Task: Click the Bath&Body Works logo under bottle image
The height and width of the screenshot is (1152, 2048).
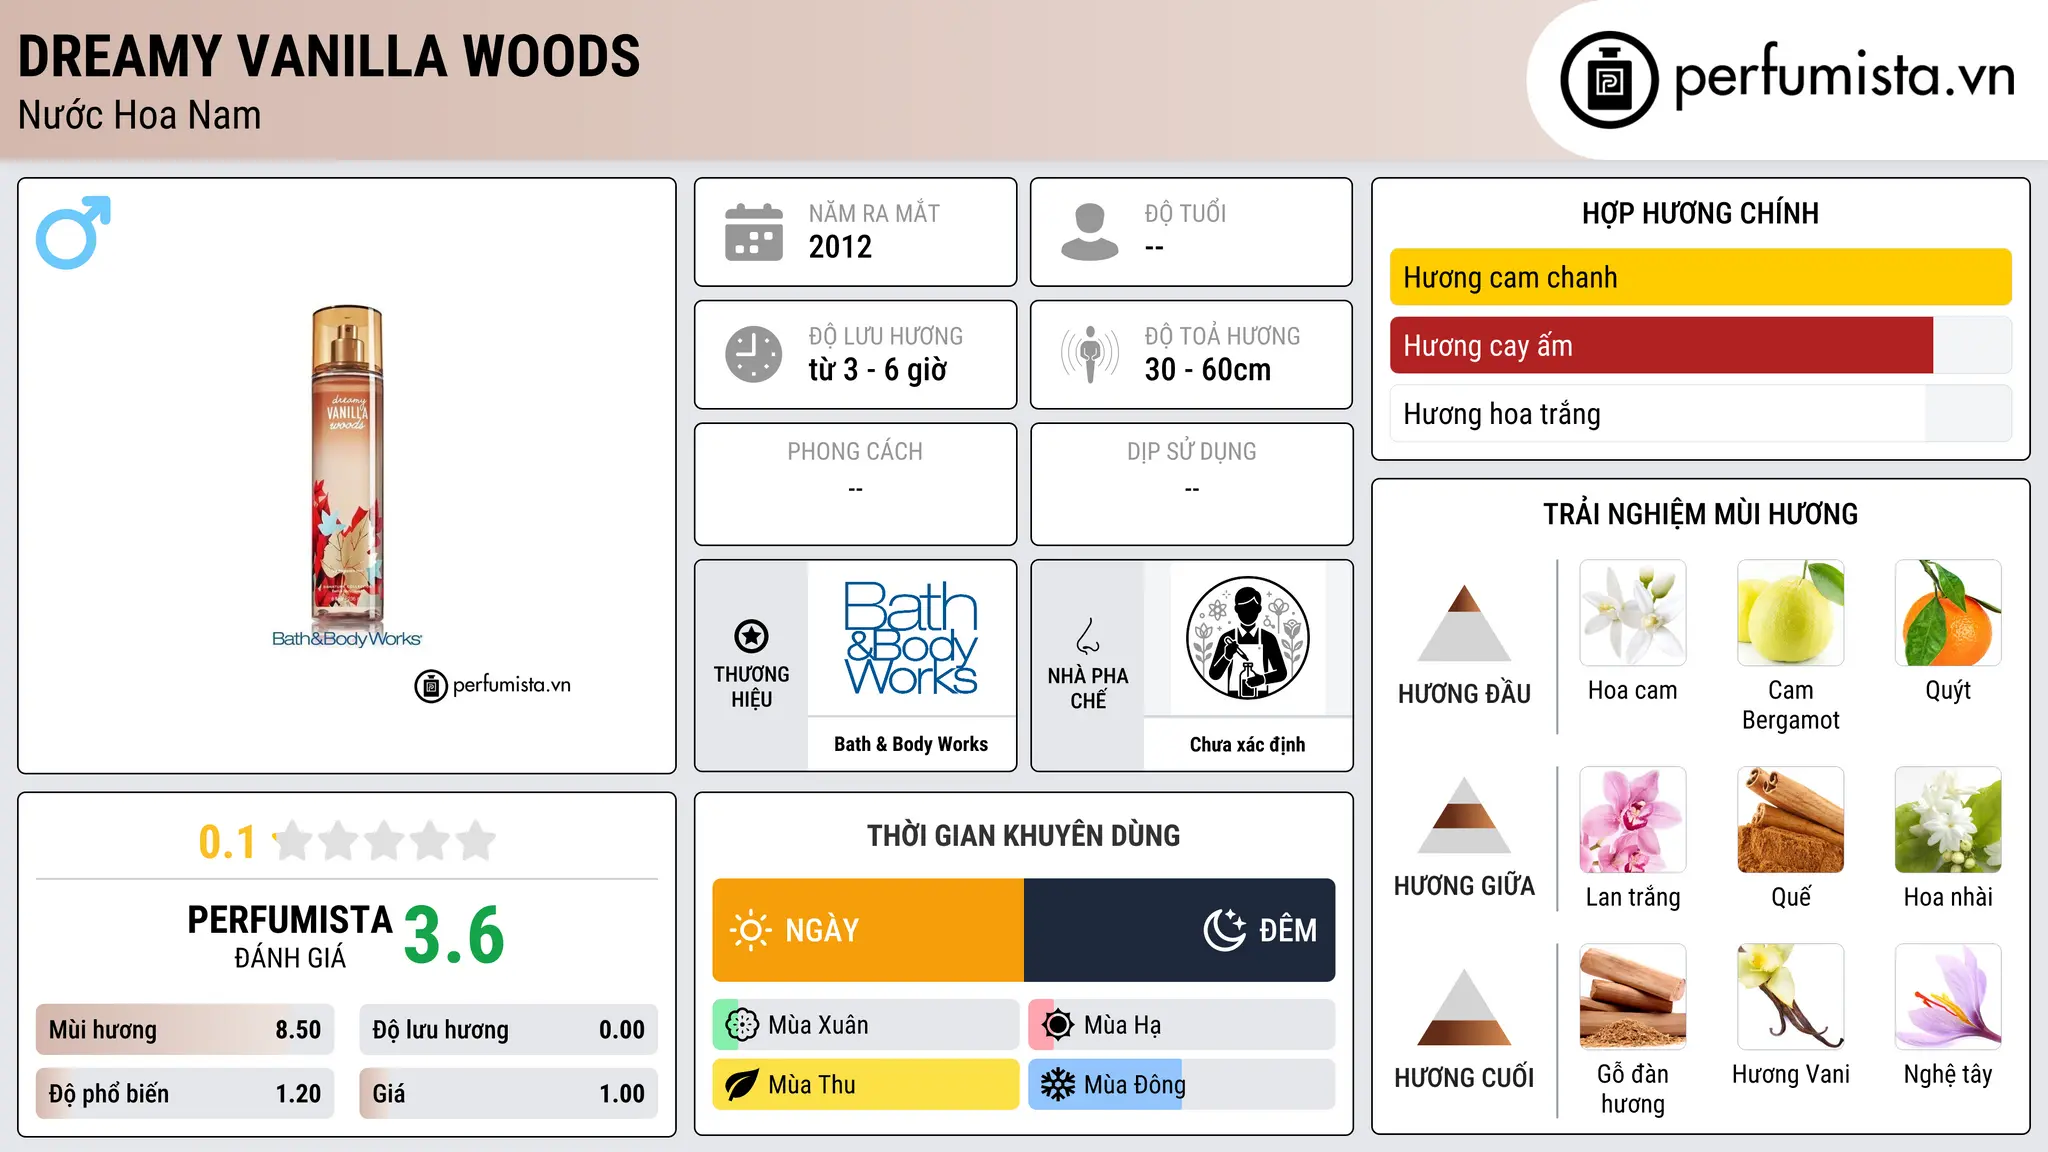Action: 347,639
